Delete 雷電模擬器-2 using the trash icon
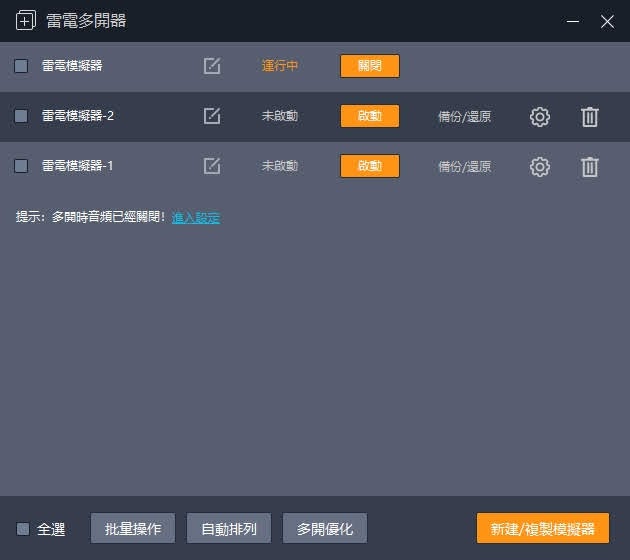The image size is (630, 560). click(590, 117)
